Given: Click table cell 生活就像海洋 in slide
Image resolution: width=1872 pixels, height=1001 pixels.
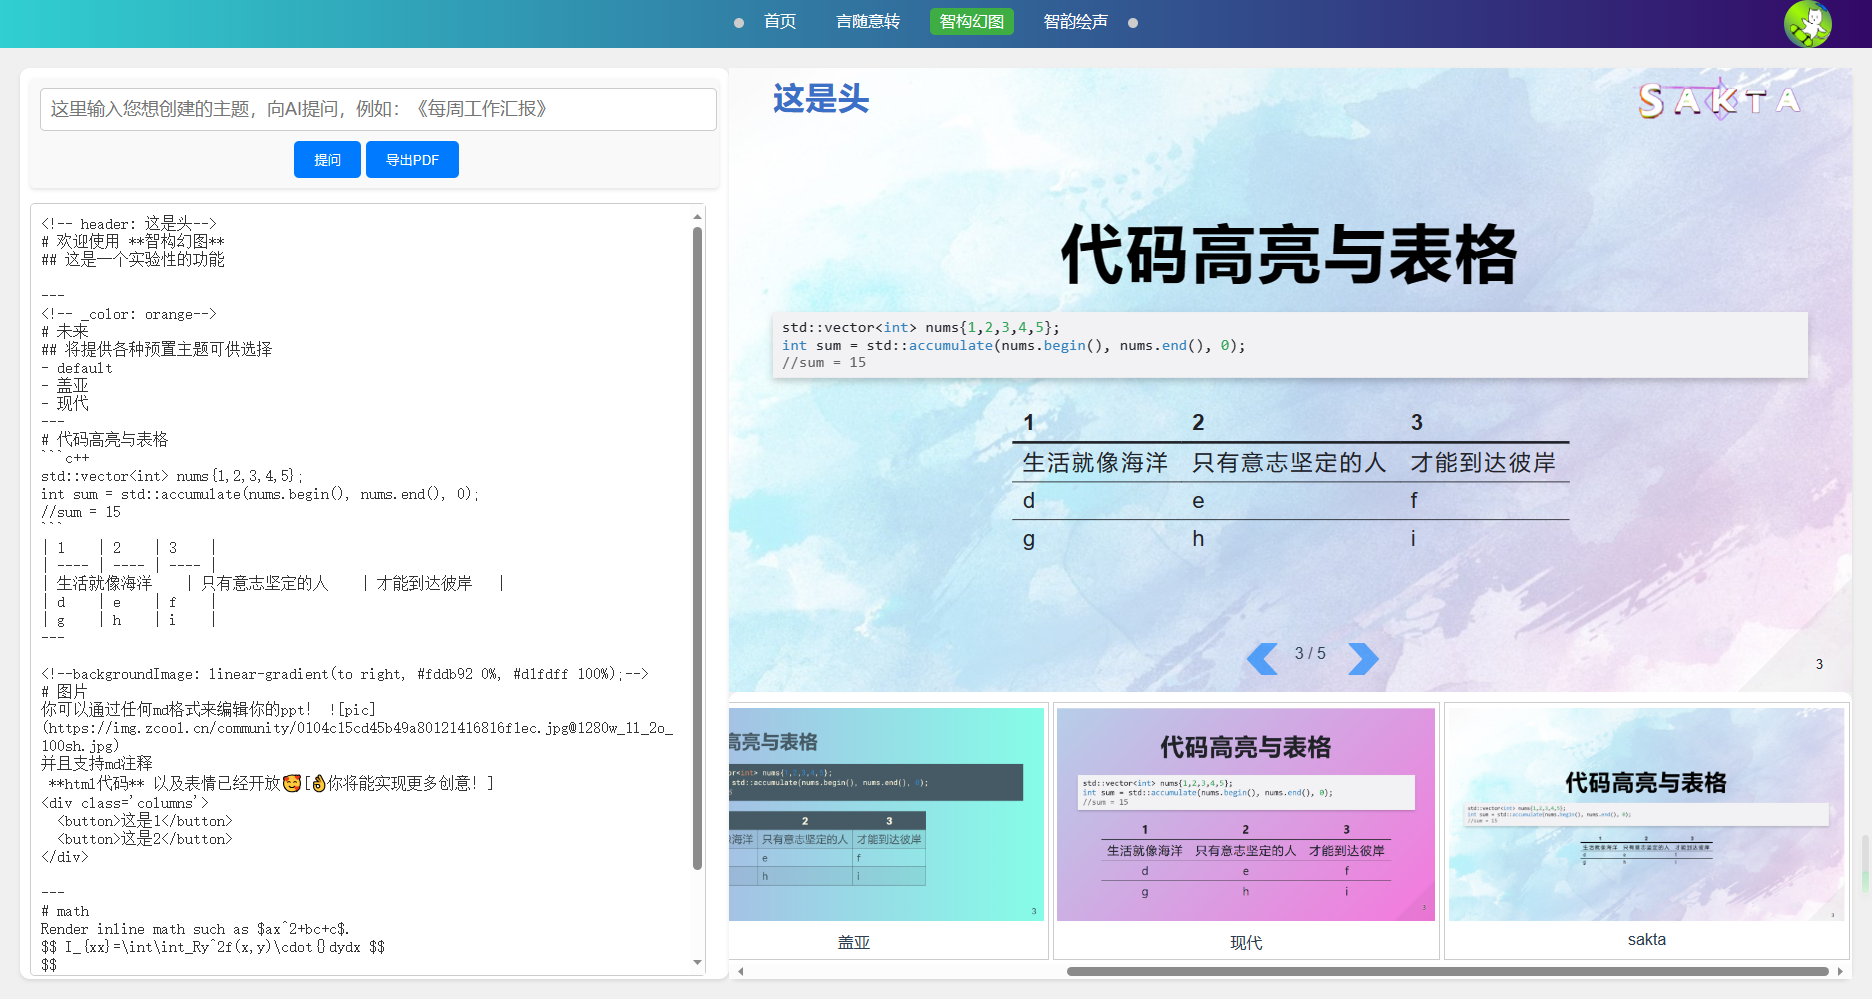Looking at the screenshot, I should pyautogui.click(x=1095, y=463).
